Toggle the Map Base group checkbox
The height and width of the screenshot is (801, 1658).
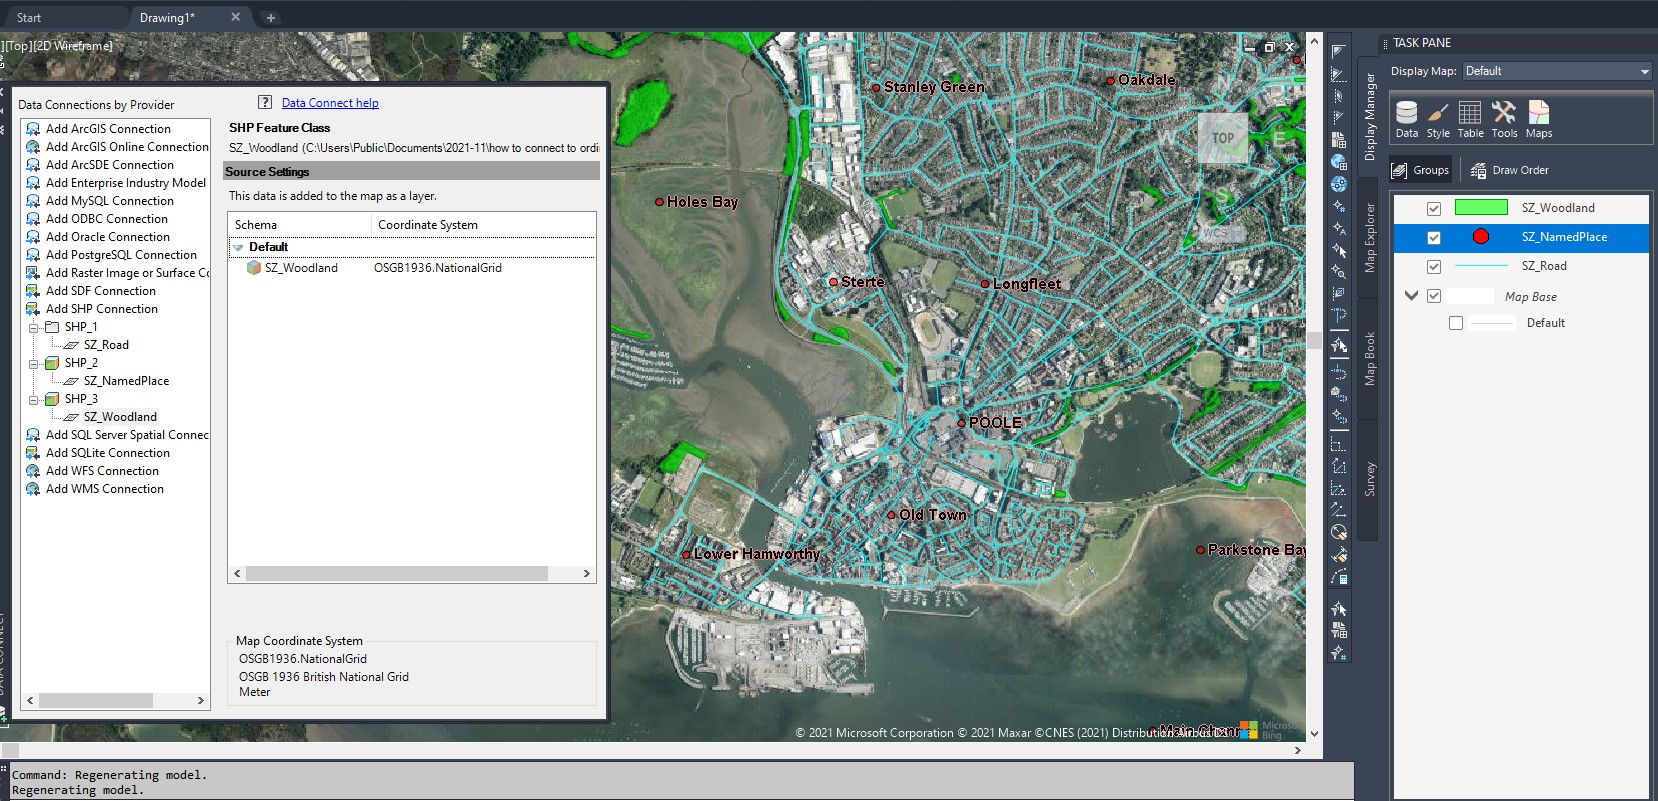(x=1434, y=296)
